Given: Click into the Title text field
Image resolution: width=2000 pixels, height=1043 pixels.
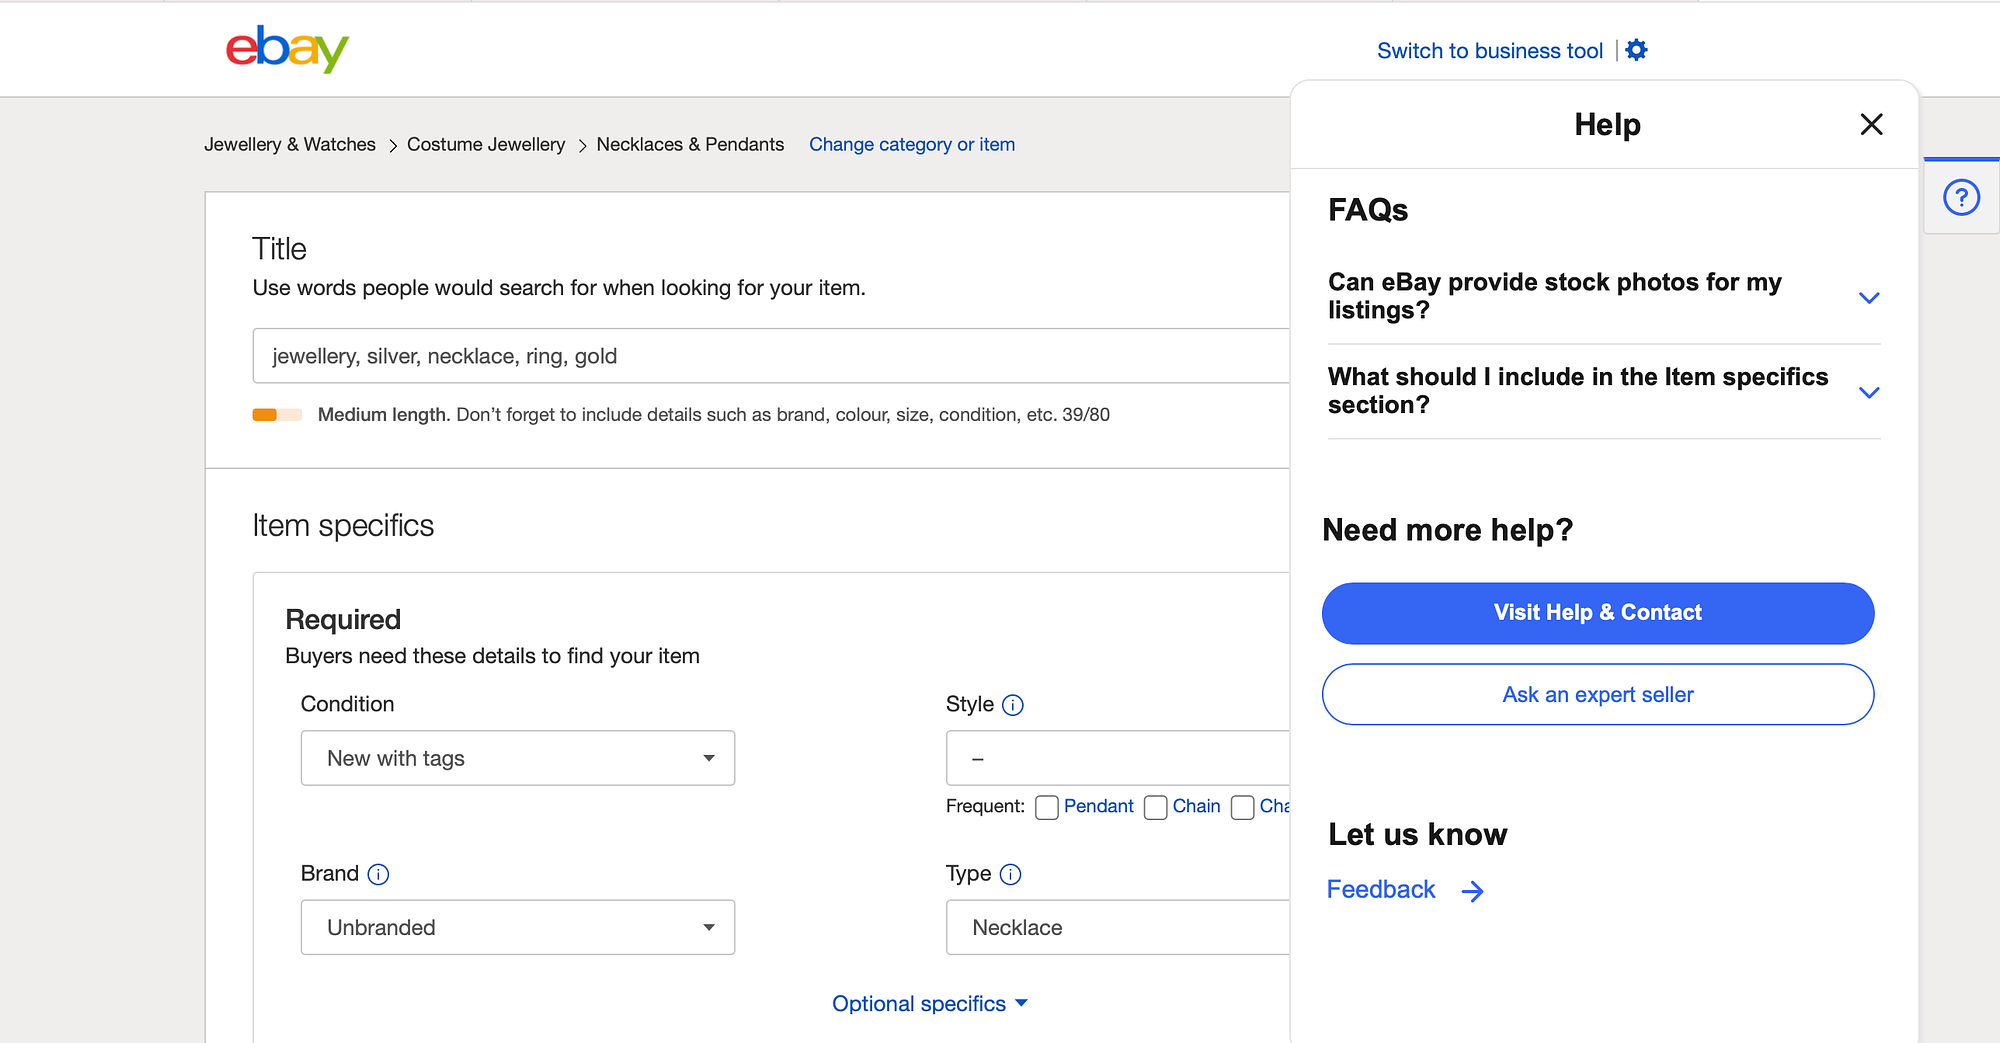Looking at the screenshot, I should pyautogui.click(x=771, y=356).
